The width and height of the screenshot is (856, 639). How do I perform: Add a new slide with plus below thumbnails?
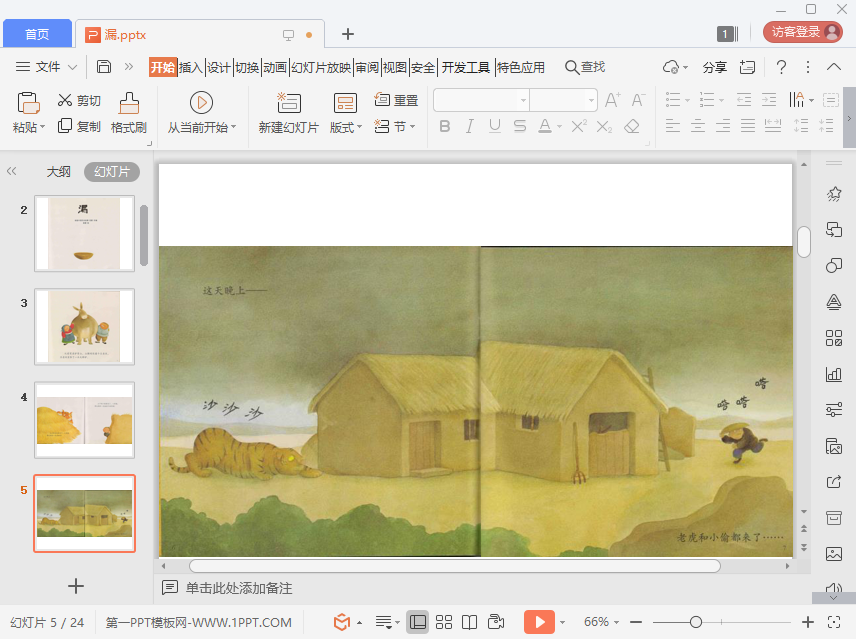[x=76, y=586]
